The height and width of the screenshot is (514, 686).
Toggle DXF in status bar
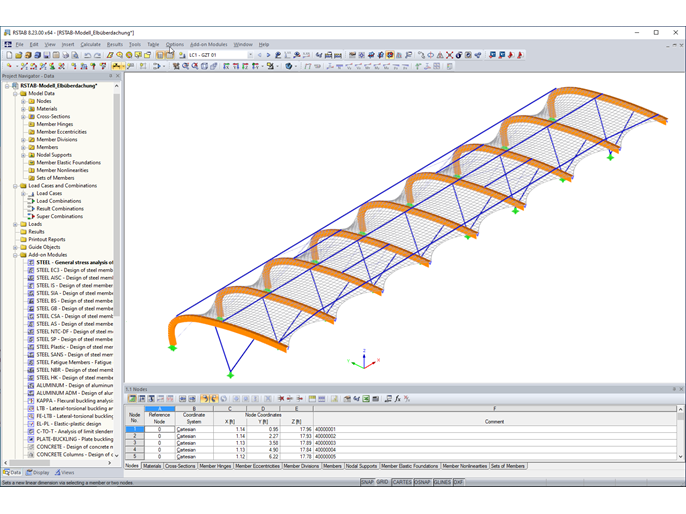pos(458,482)
